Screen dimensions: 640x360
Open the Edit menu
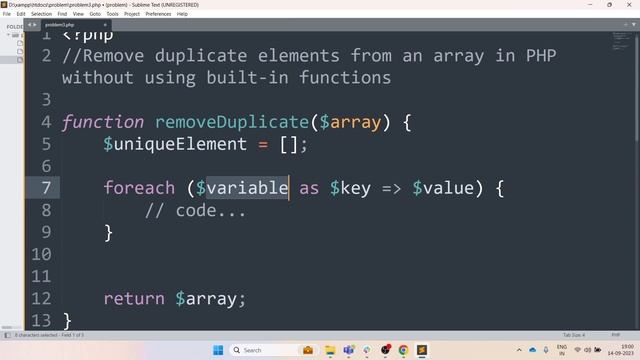(x=21, y=14)
